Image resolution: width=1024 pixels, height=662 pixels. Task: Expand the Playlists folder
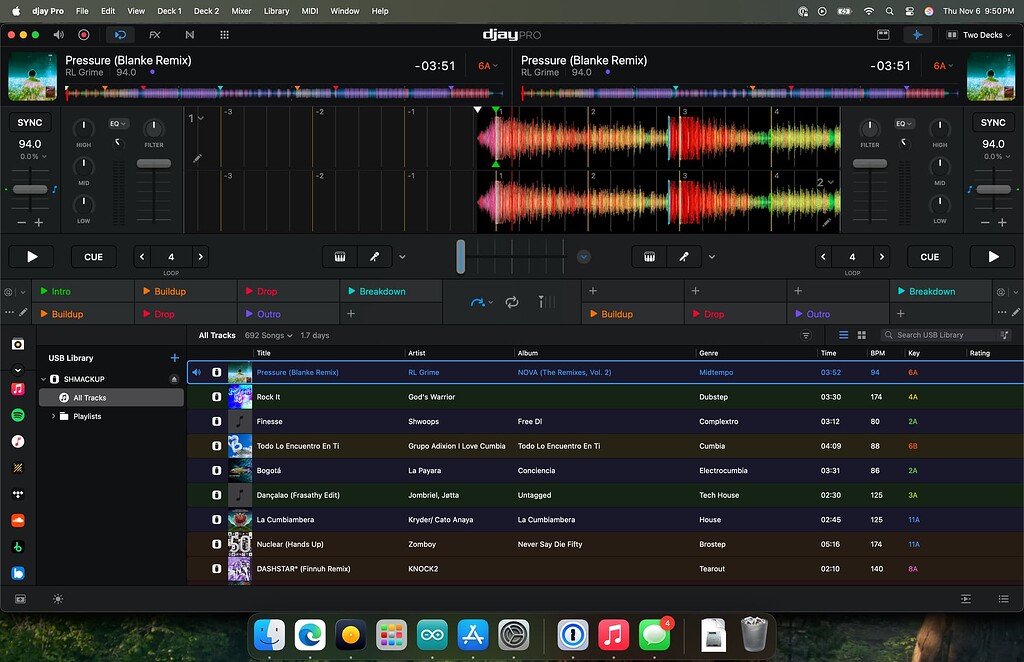pyautogui.click(x=54, y=416)
